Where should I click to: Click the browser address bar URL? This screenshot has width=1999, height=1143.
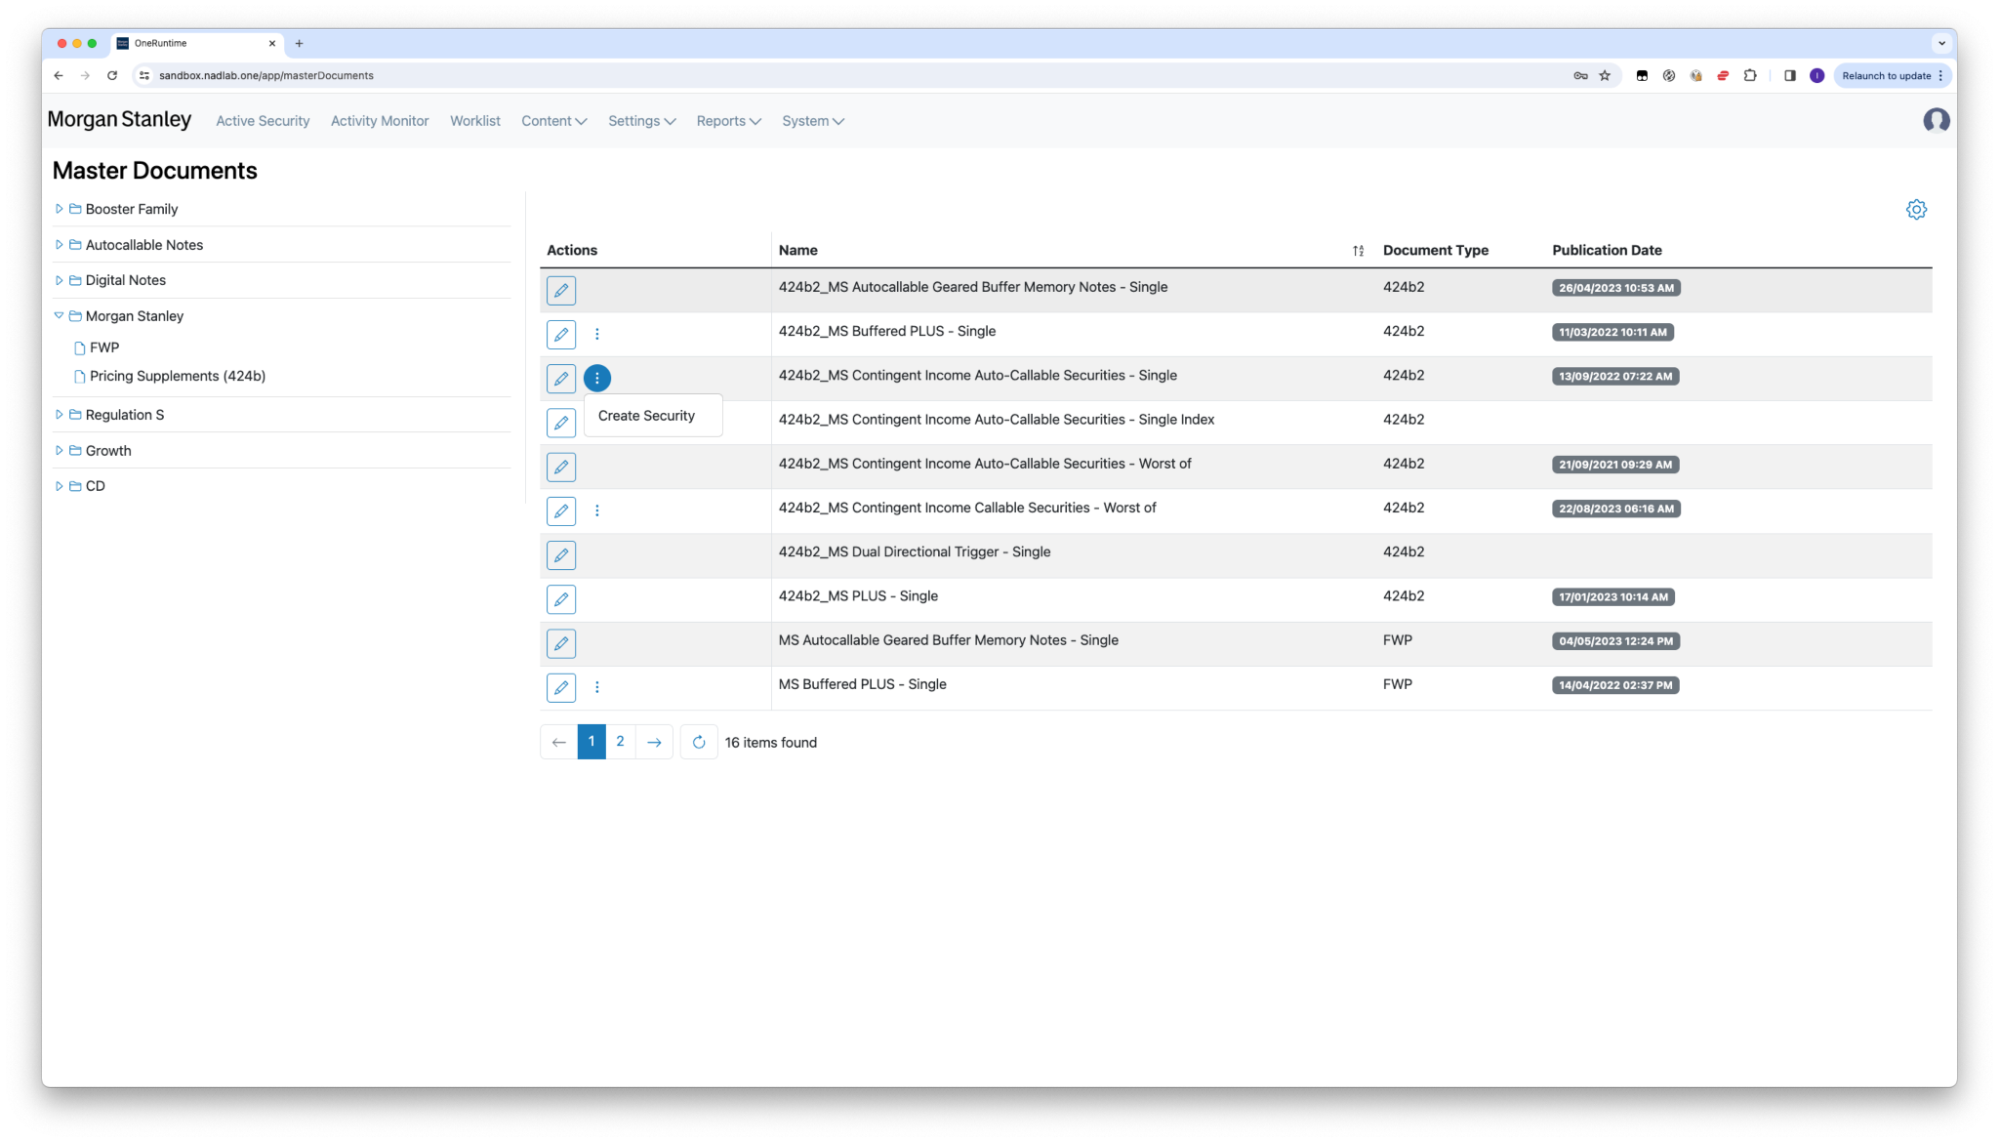click(266, 76)
